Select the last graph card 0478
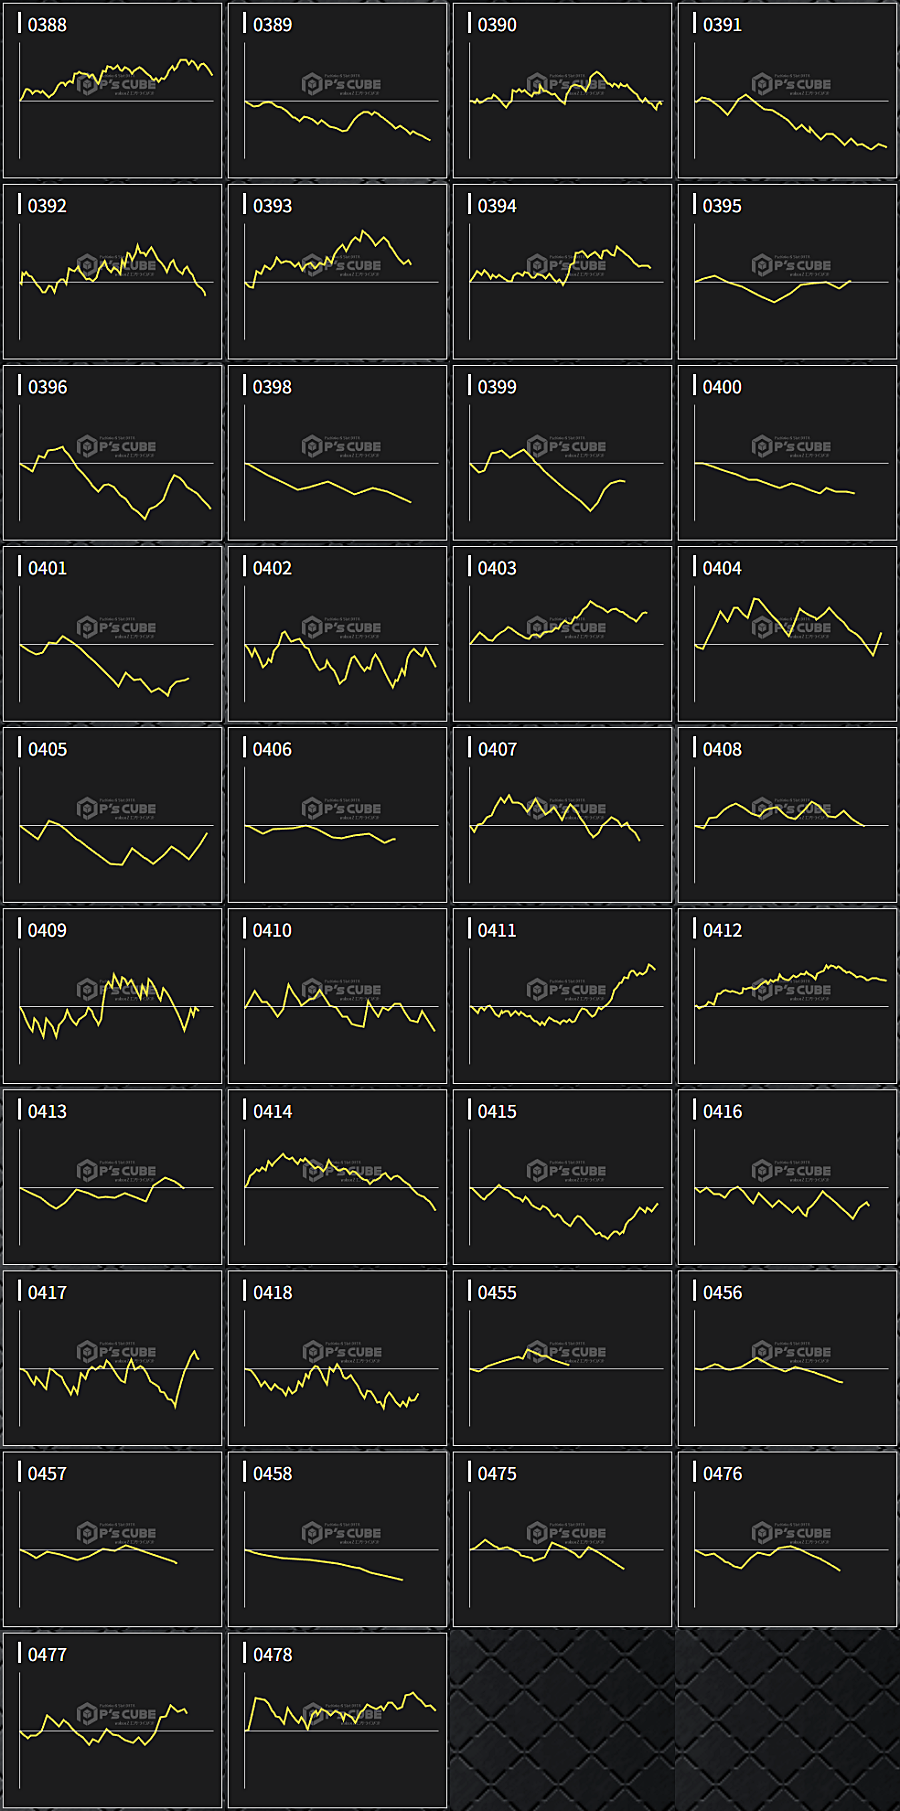 click(x=337, y=1720)
